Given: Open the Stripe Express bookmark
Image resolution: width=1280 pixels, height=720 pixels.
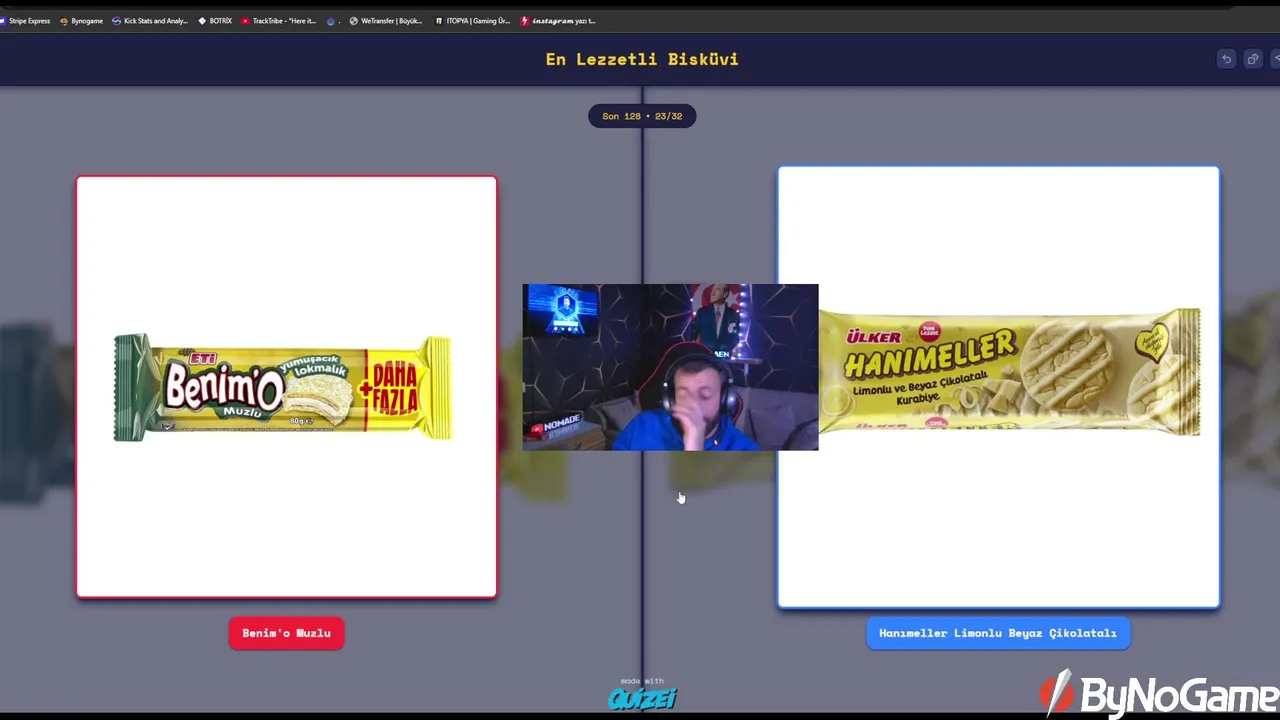Looking at the screenshot, I should (x=27, y=20).
